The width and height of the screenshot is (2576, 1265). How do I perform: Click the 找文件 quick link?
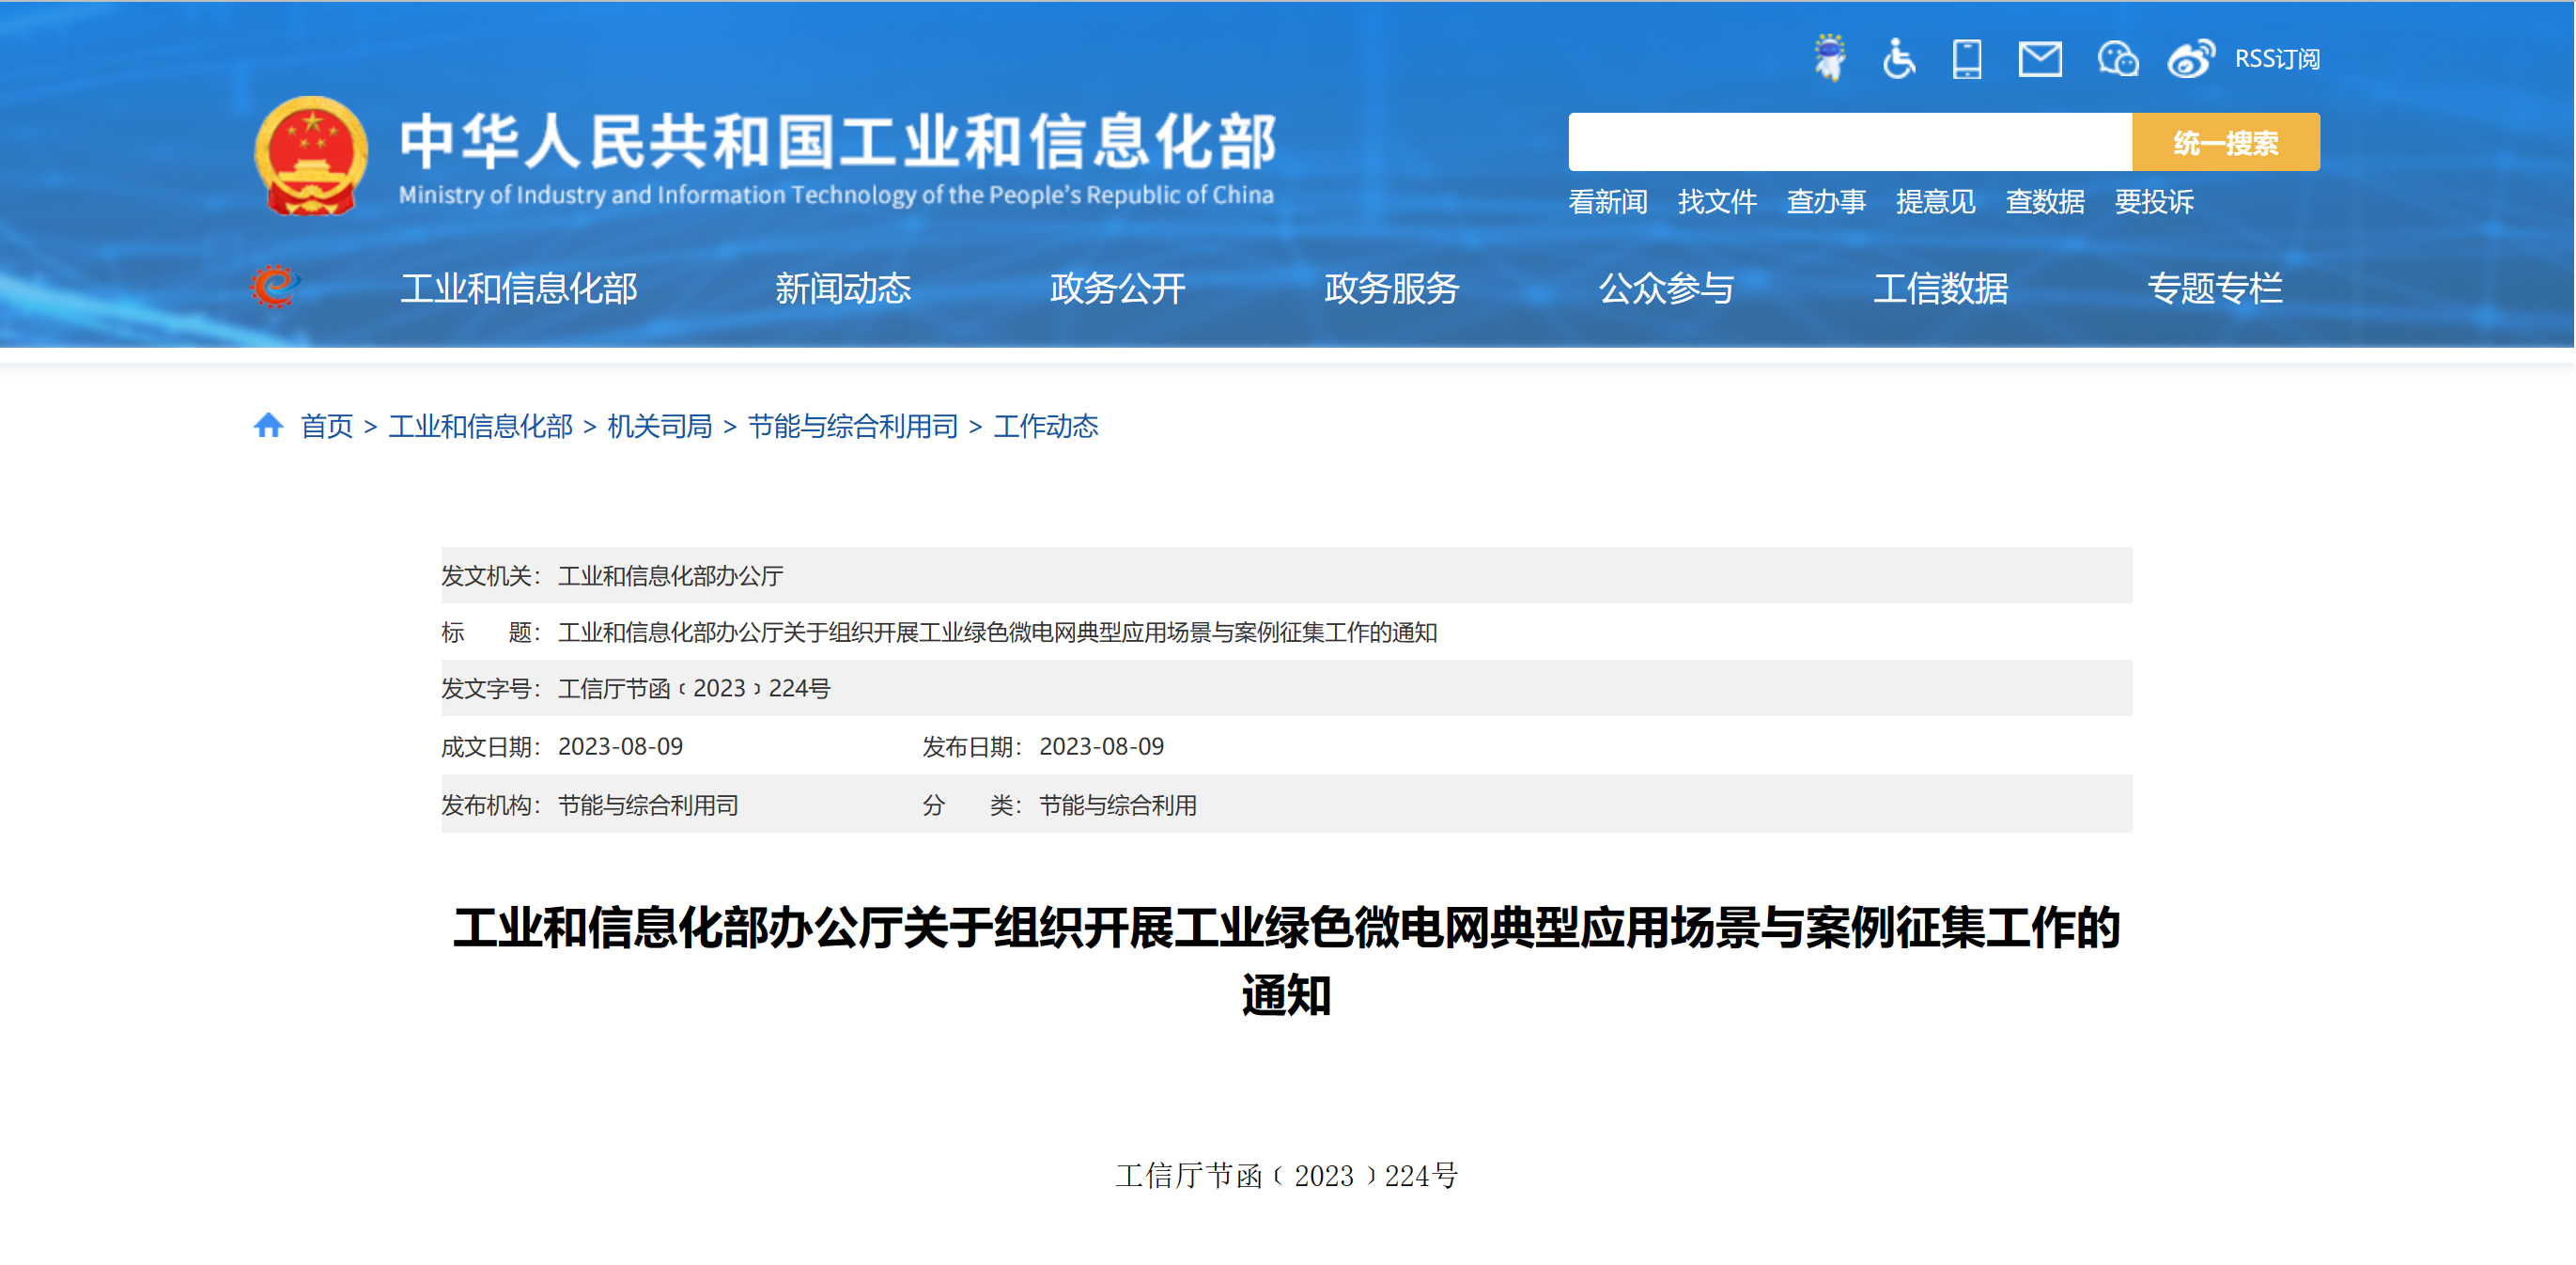(x=1717, y=202)
